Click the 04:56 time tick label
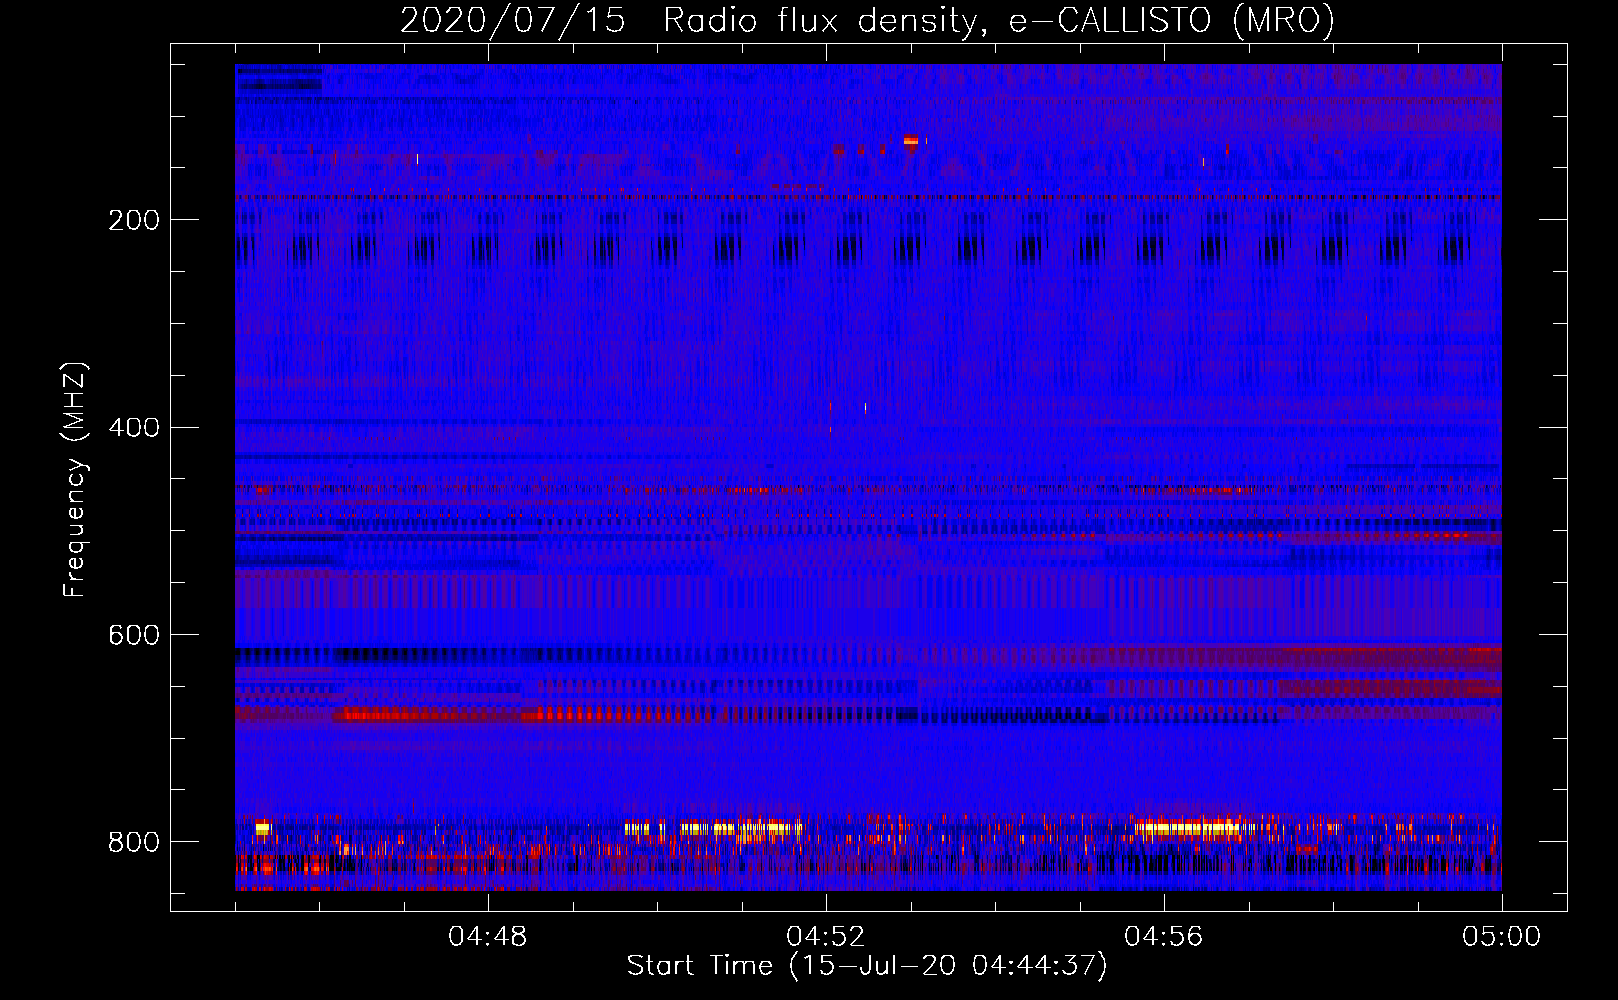The width and height of the screenshot is (1618, 1000). point(1164,937)
